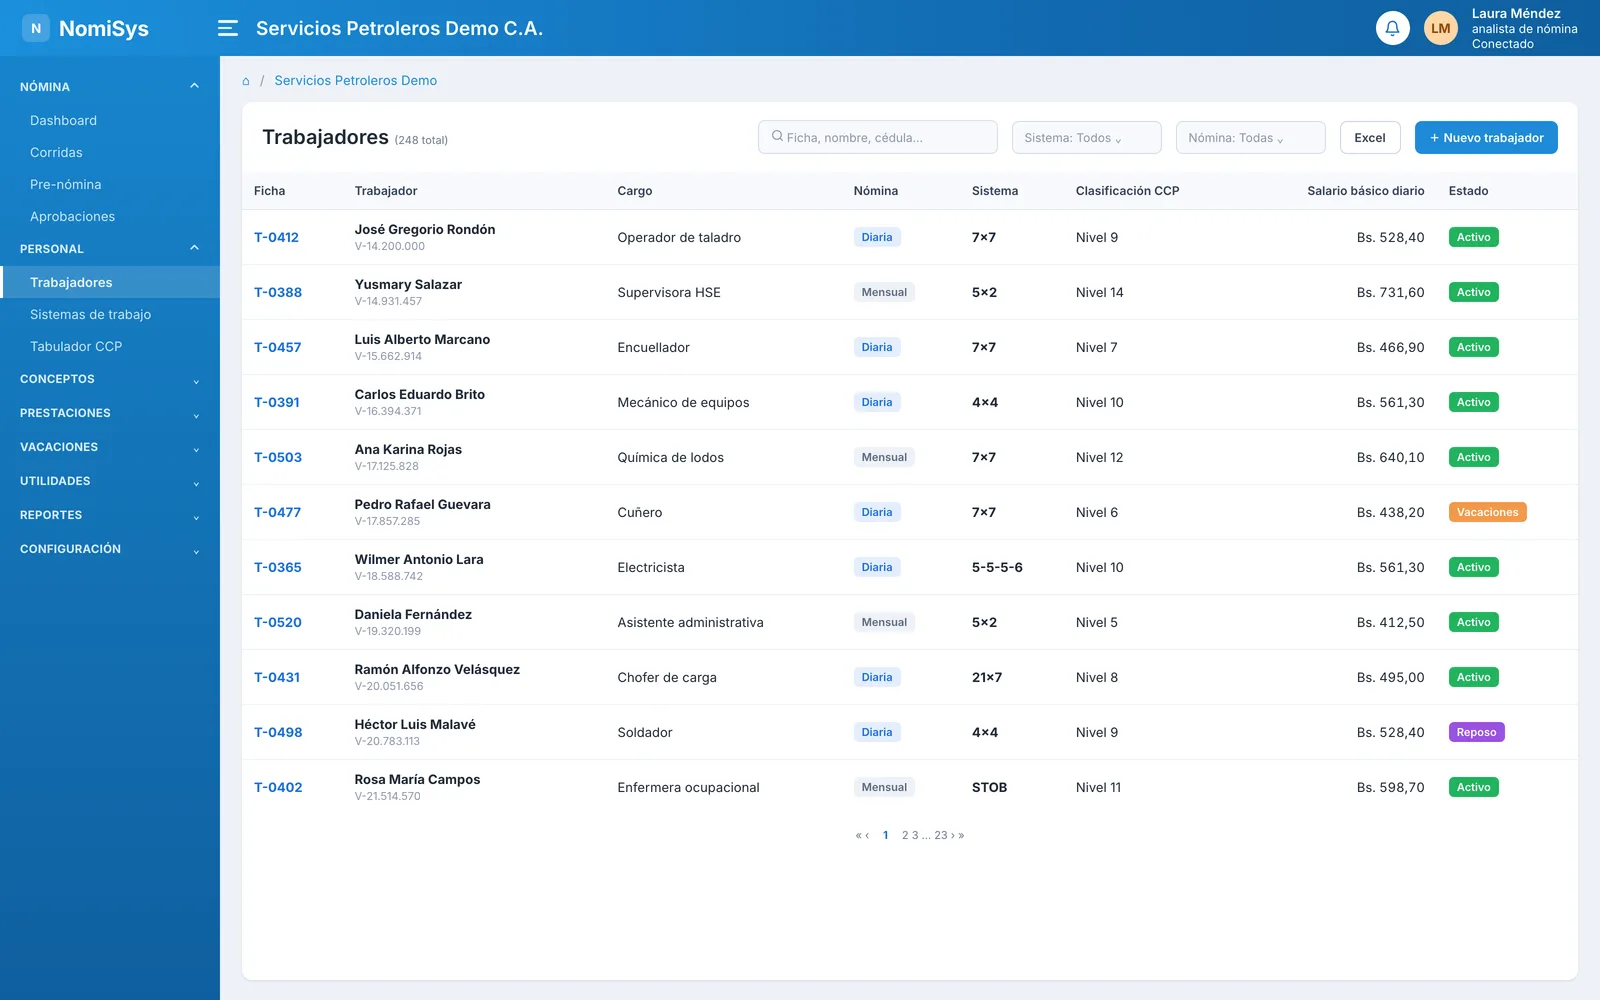The width and height of the screenshot is (1600, 1000).
Task: Collapse the PERSONAL sidebar section
Action: (x=110, y=249)
